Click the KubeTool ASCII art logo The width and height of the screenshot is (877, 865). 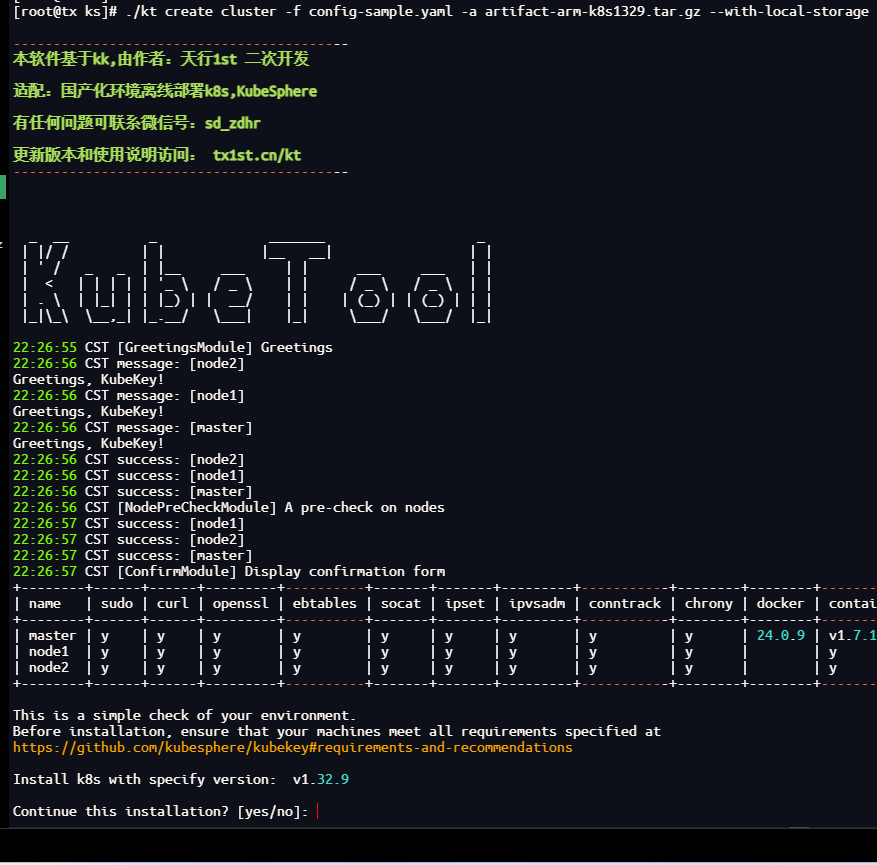(257, 282)
